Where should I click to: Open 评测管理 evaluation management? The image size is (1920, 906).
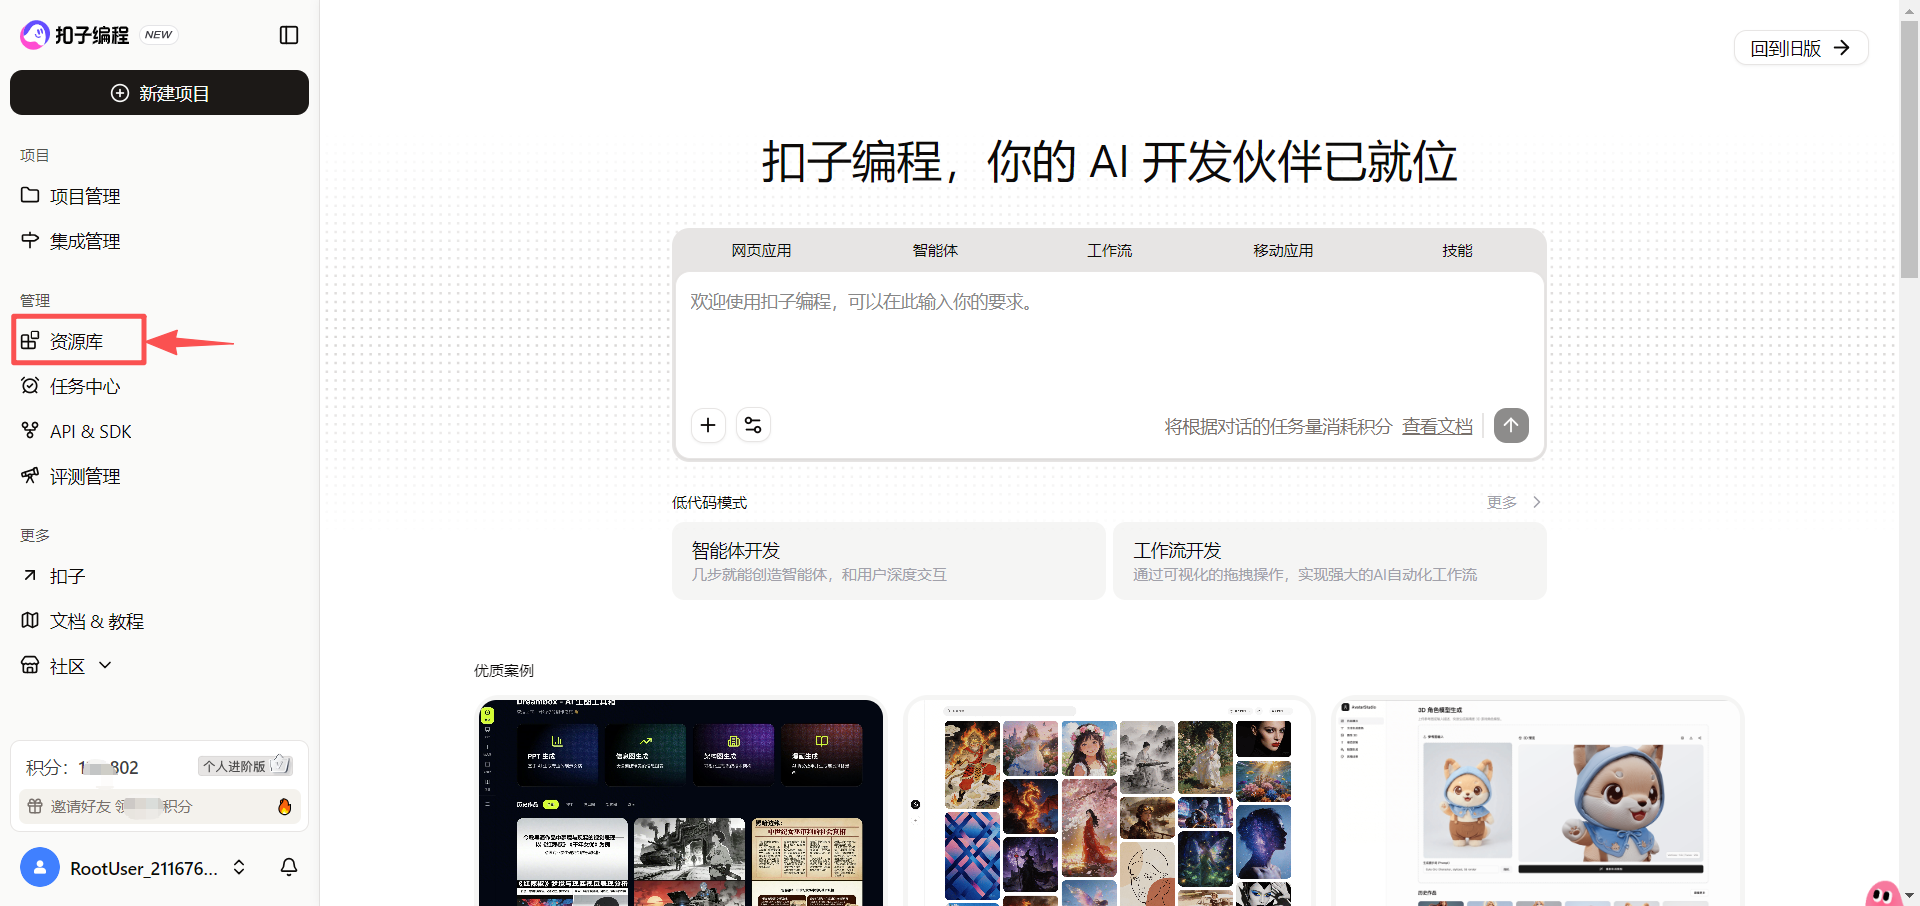click(85, 476)
